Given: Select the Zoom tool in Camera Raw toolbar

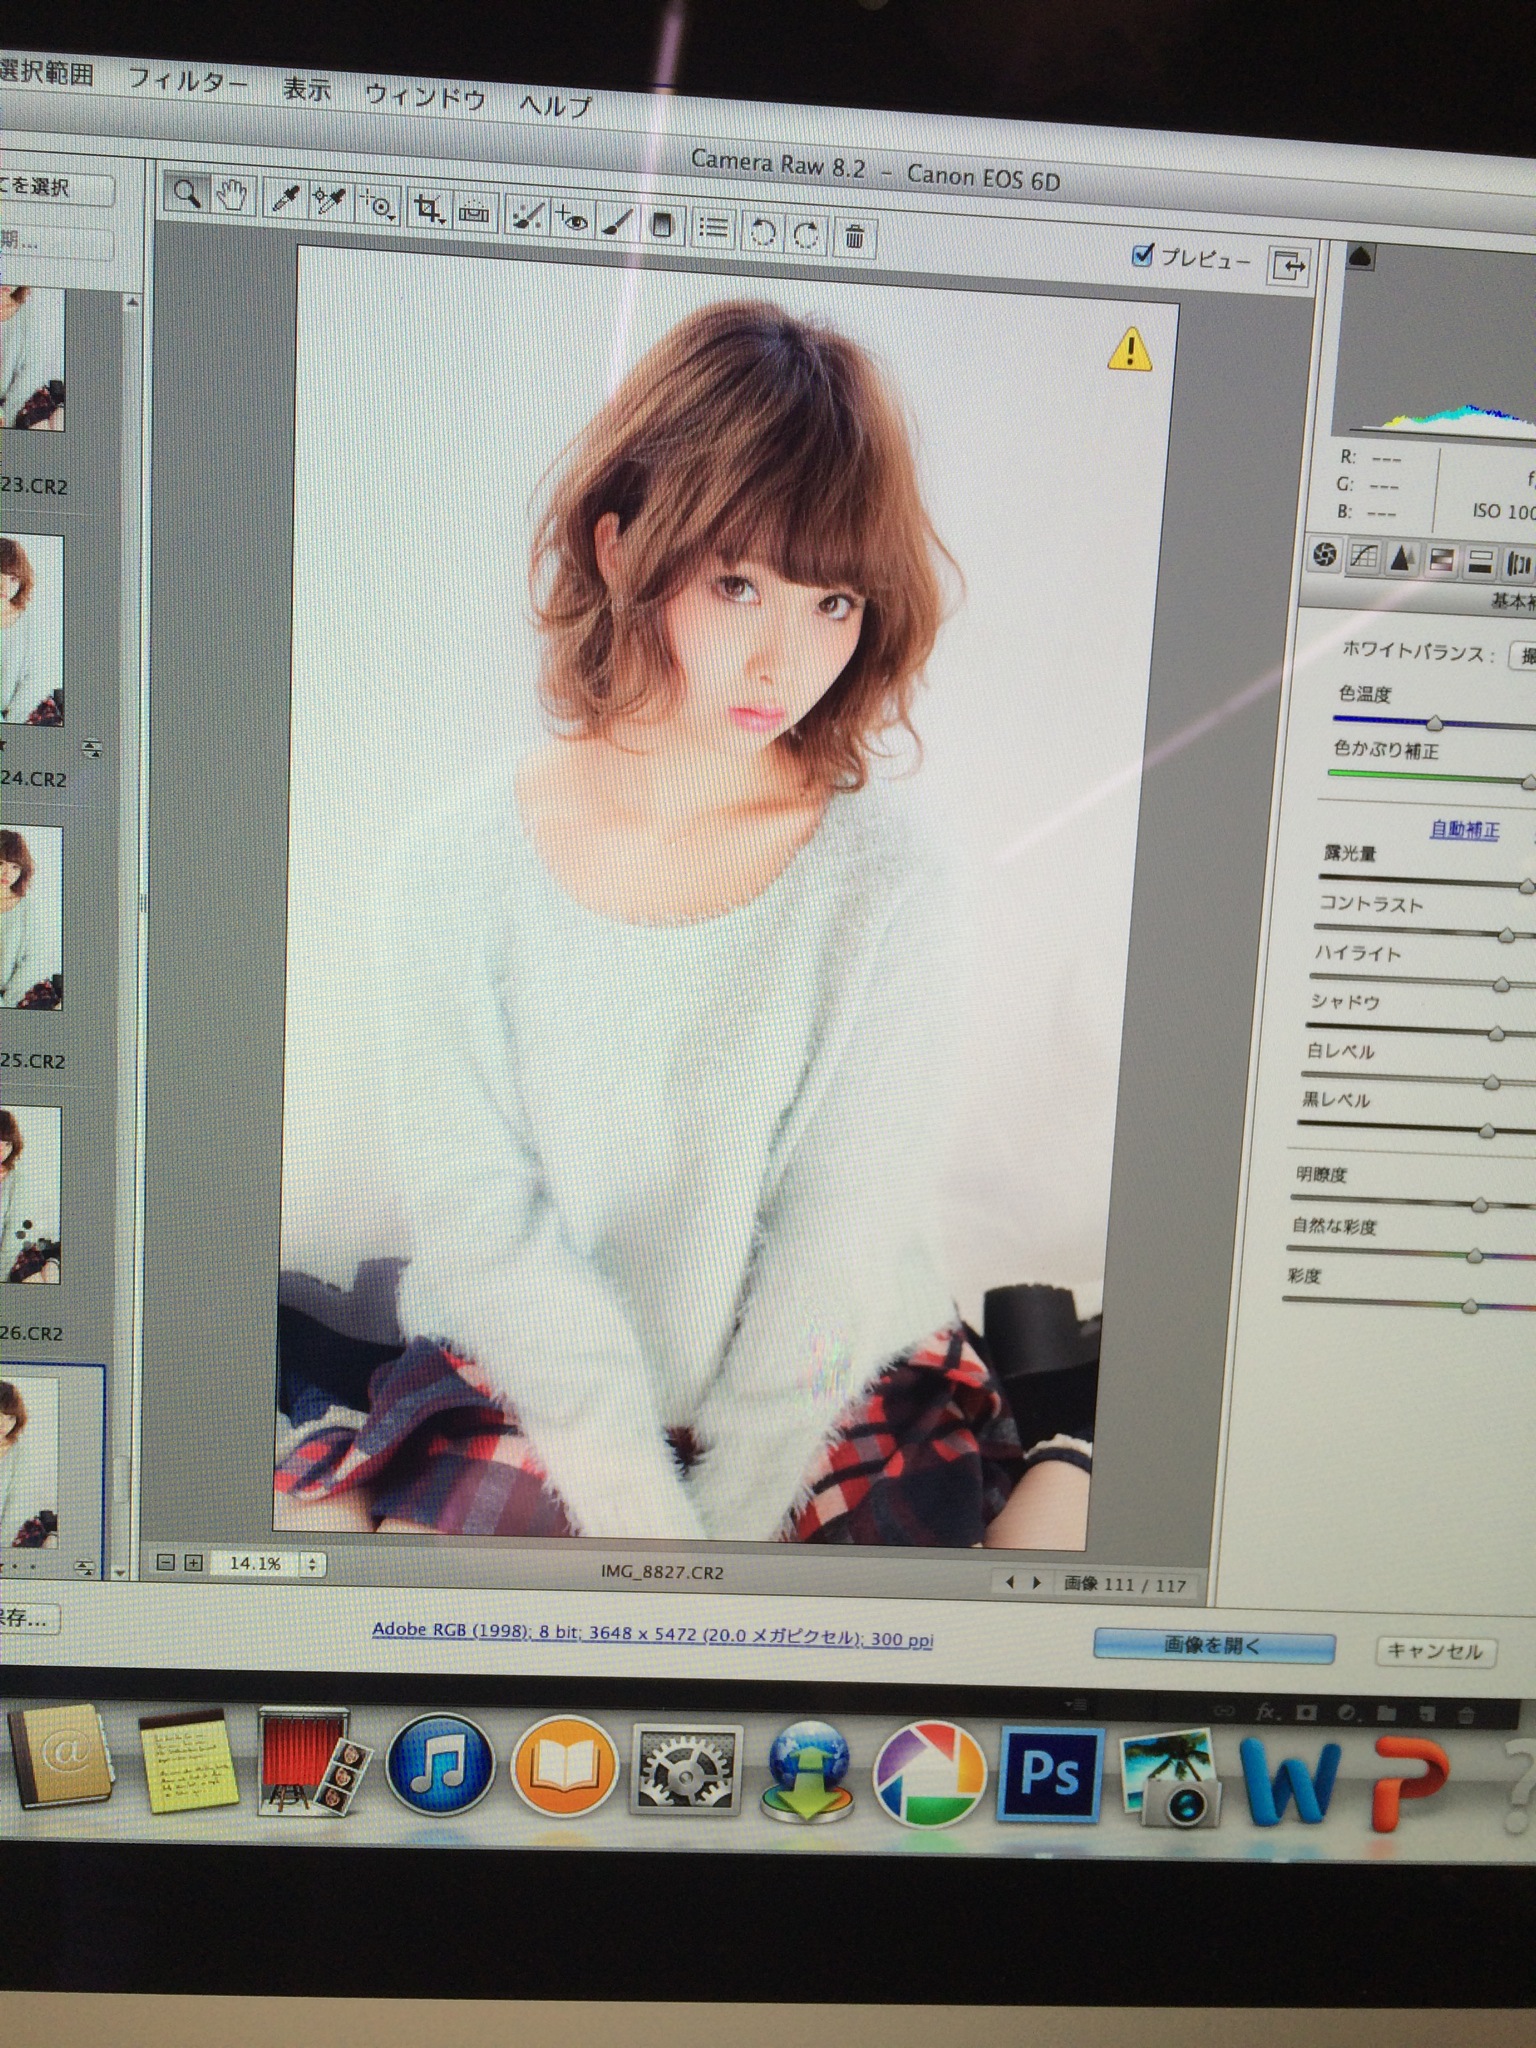Looking at the screenshot, I should [188, 192].
